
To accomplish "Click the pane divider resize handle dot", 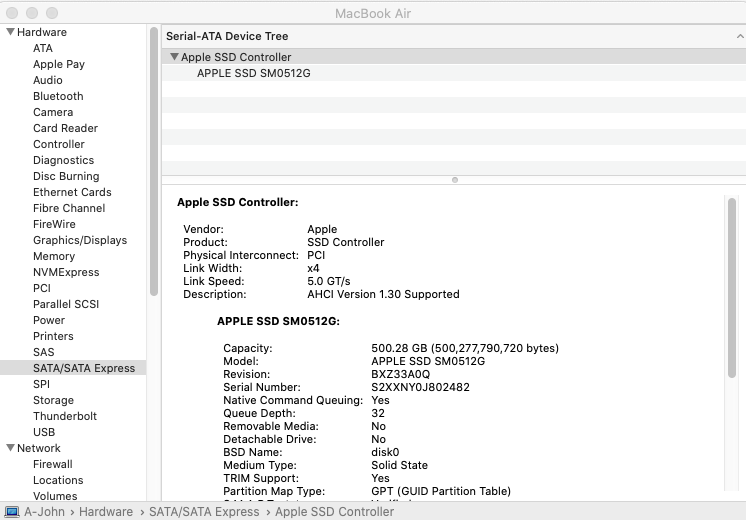I will [x=455, y=180].
